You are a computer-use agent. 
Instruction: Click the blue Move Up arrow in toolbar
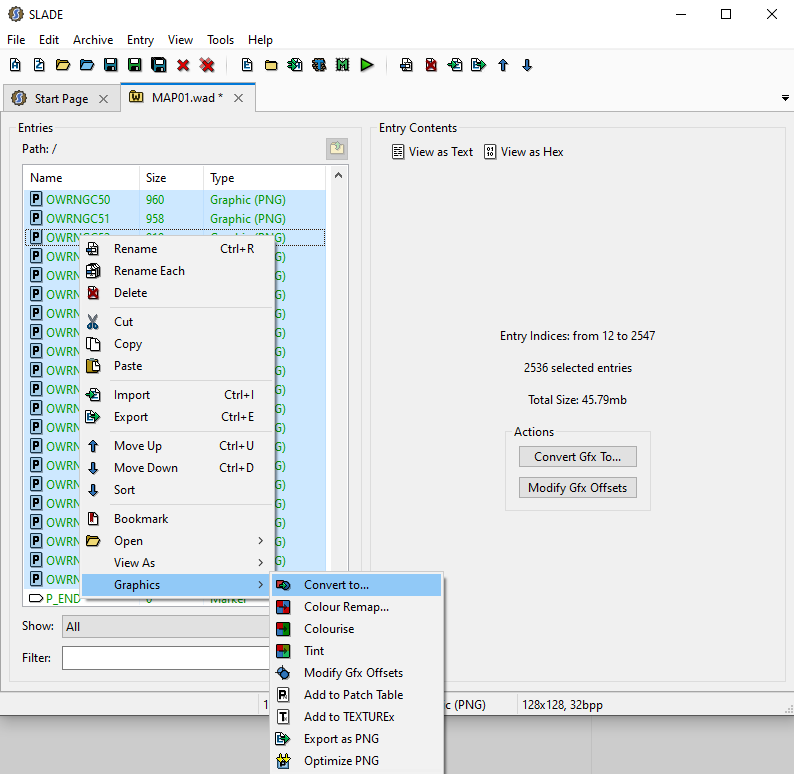[x=503, y=65]
